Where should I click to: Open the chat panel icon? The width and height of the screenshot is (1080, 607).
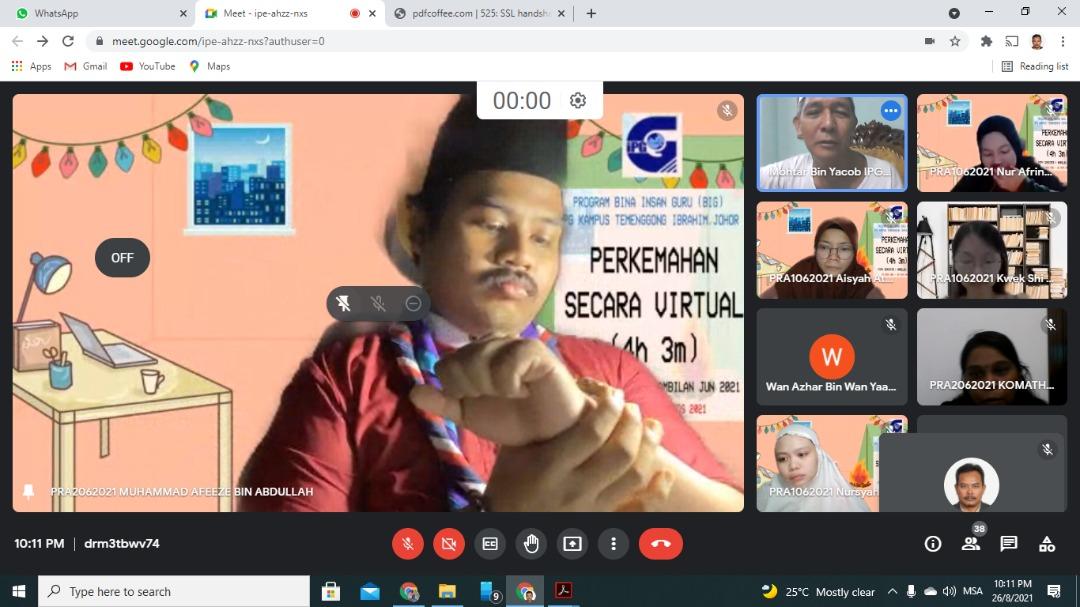pos(1009,544)
